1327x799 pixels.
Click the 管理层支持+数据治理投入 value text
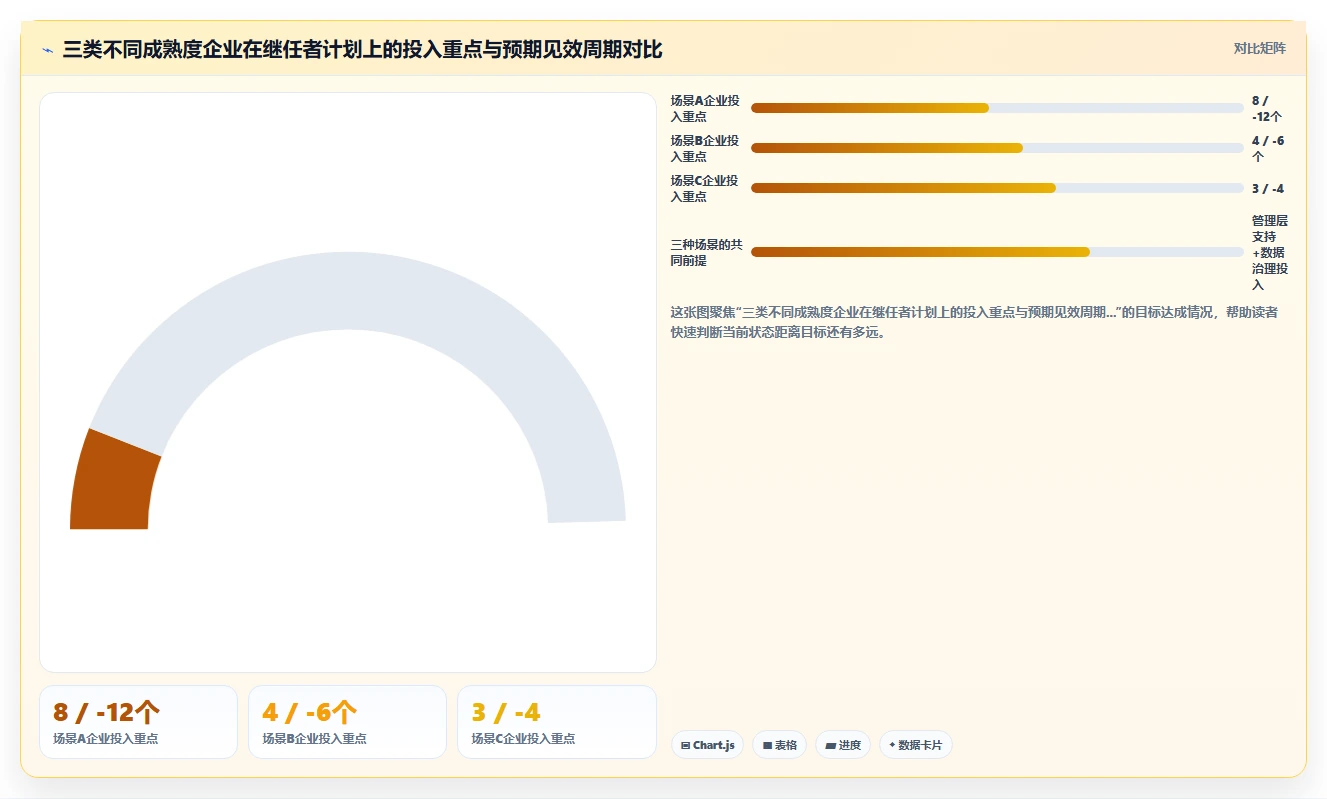click(1270, 252)
